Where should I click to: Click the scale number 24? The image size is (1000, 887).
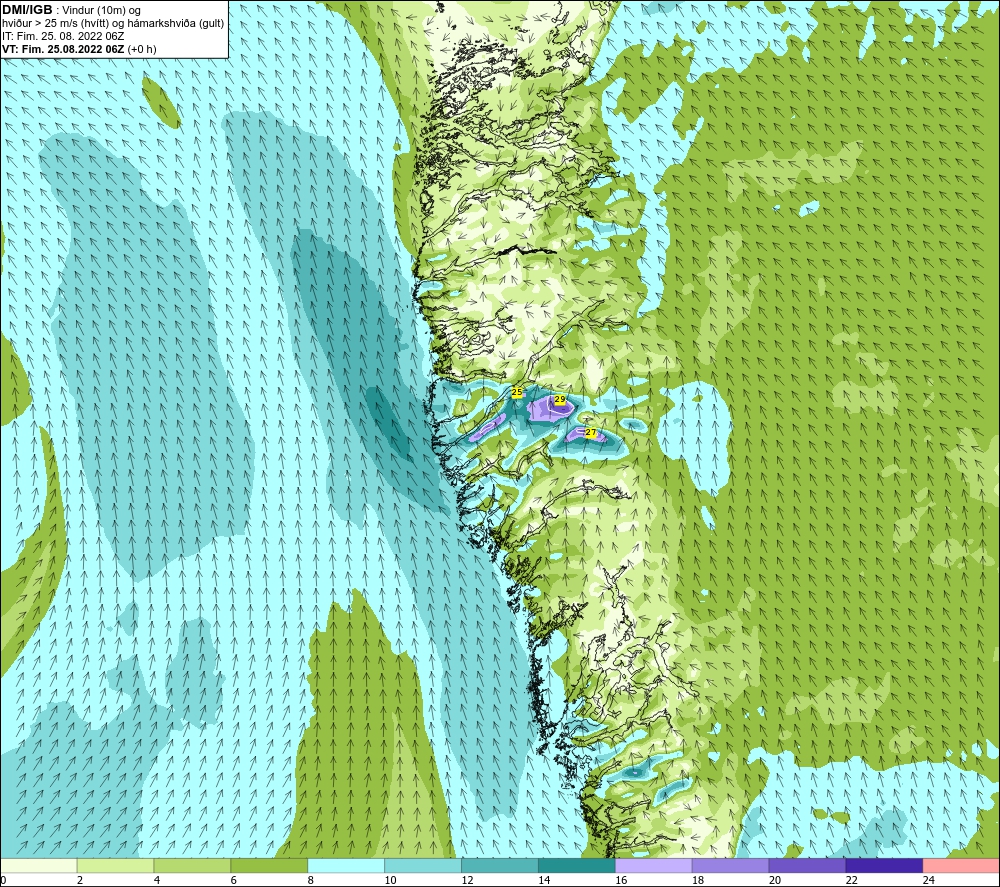929,880
